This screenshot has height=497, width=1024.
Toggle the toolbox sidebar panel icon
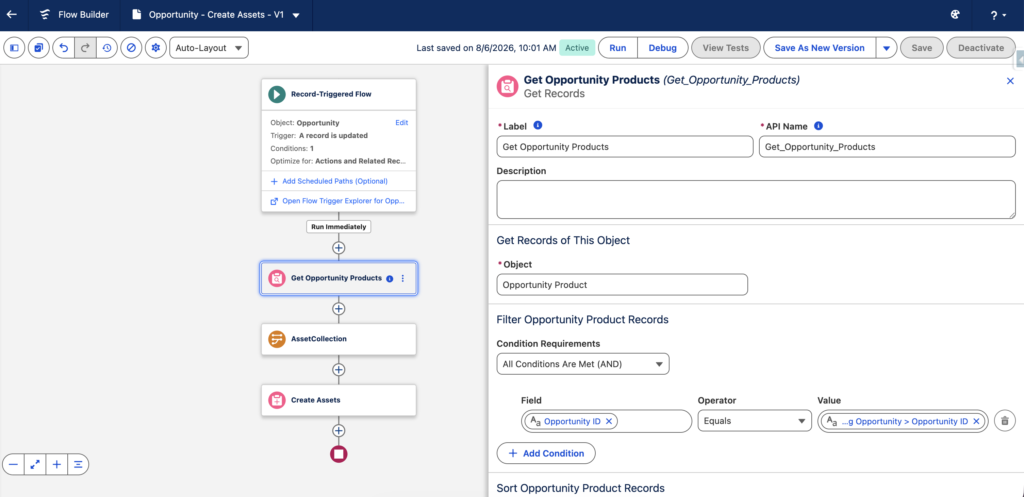coord(14,48)
